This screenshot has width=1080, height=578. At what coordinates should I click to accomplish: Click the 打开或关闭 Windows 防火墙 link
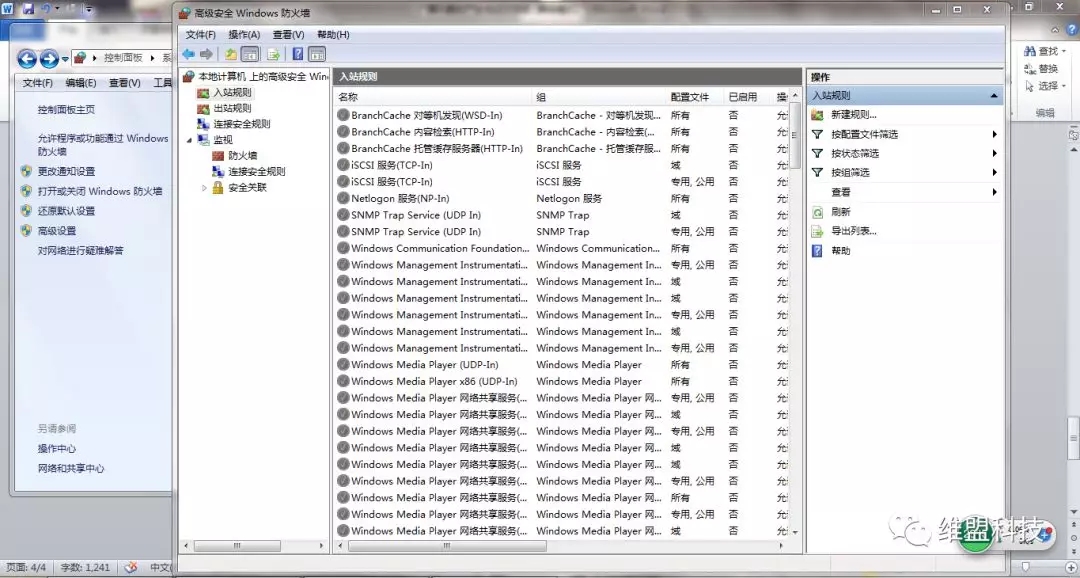(x=100, y=191)
